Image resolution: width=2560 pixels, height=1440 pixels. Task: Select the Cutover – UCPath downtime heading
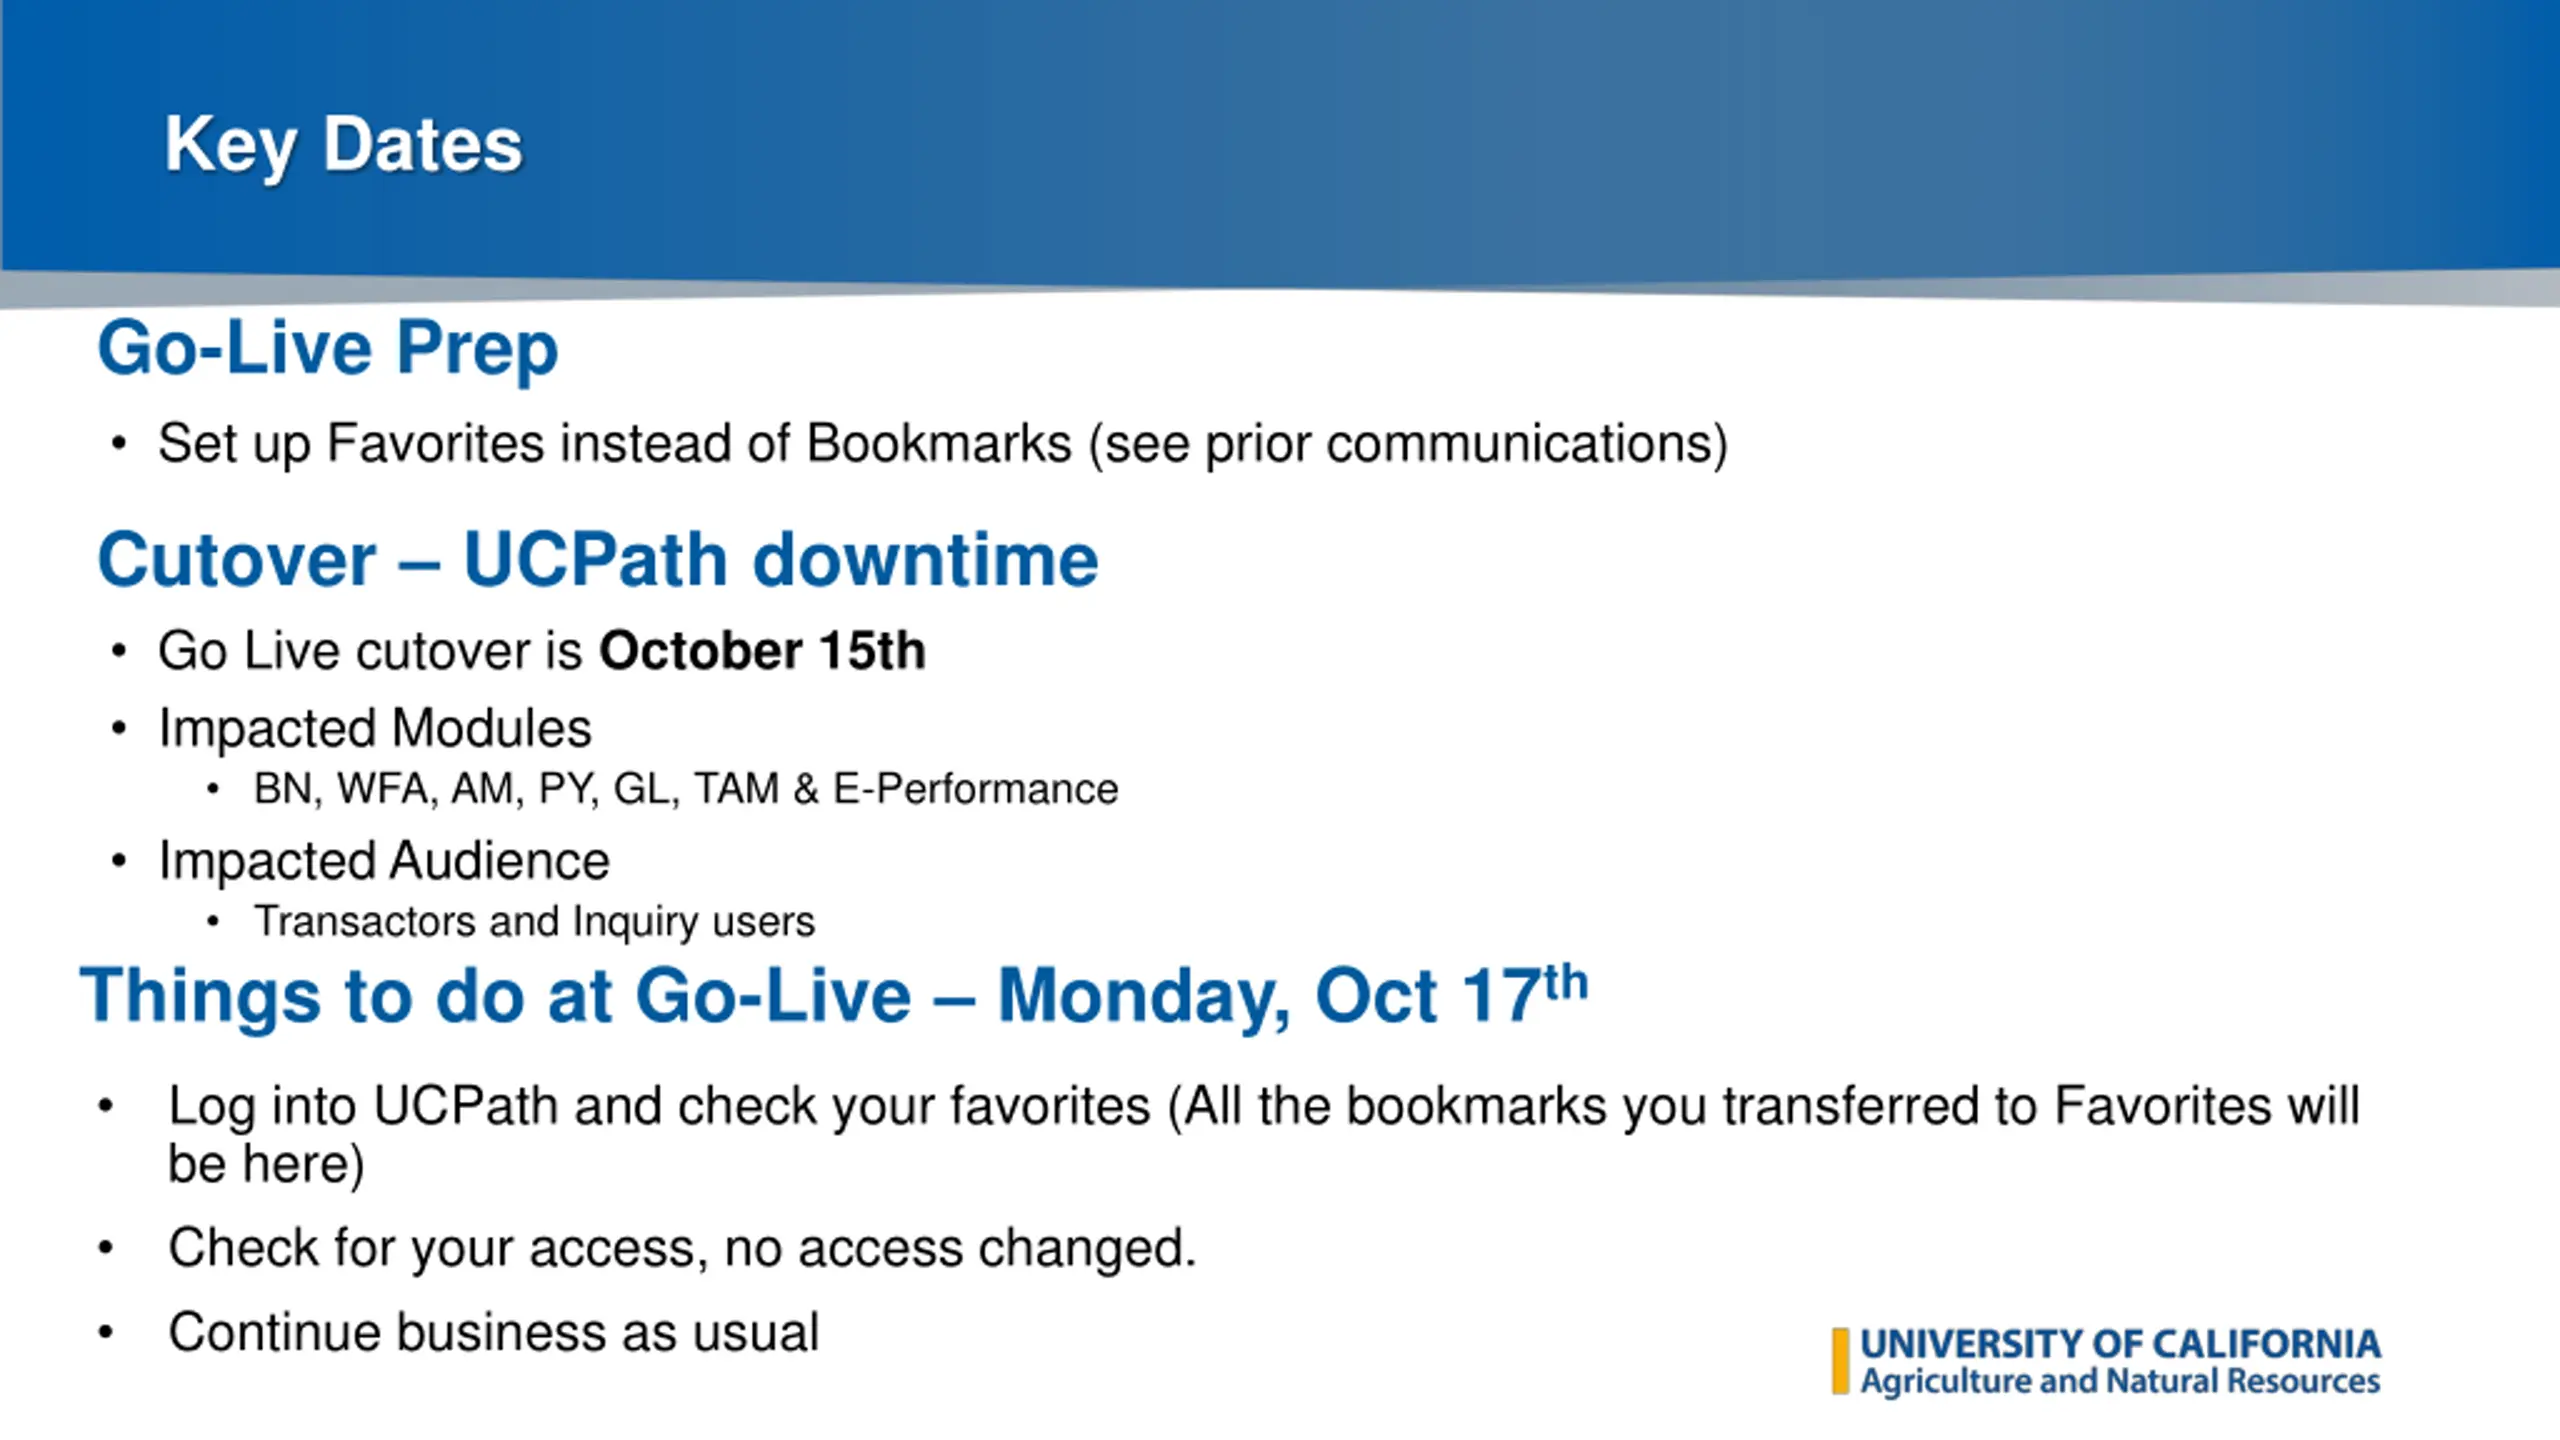pos(597,559)
